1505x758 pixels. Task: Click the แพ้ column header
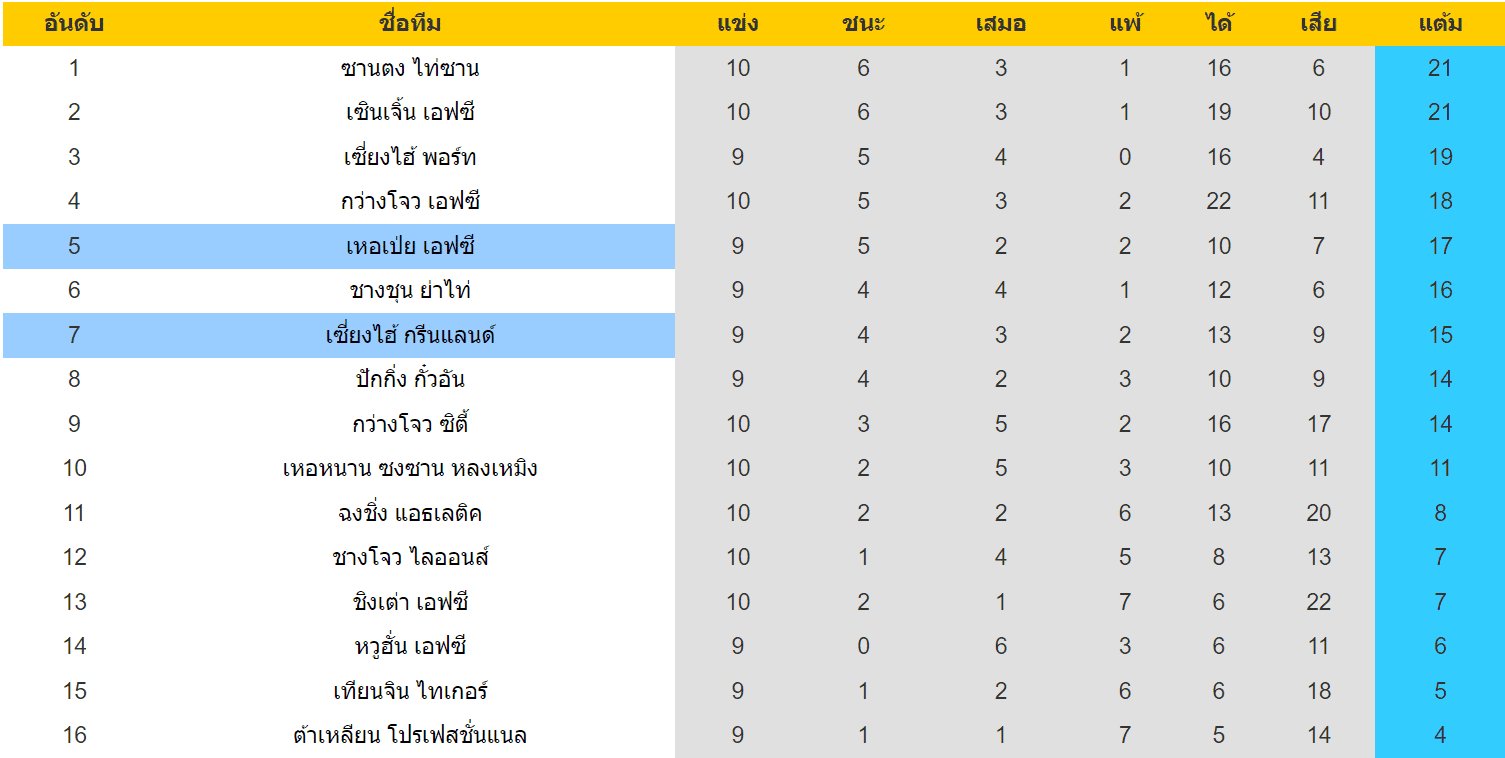[1125, 24]
